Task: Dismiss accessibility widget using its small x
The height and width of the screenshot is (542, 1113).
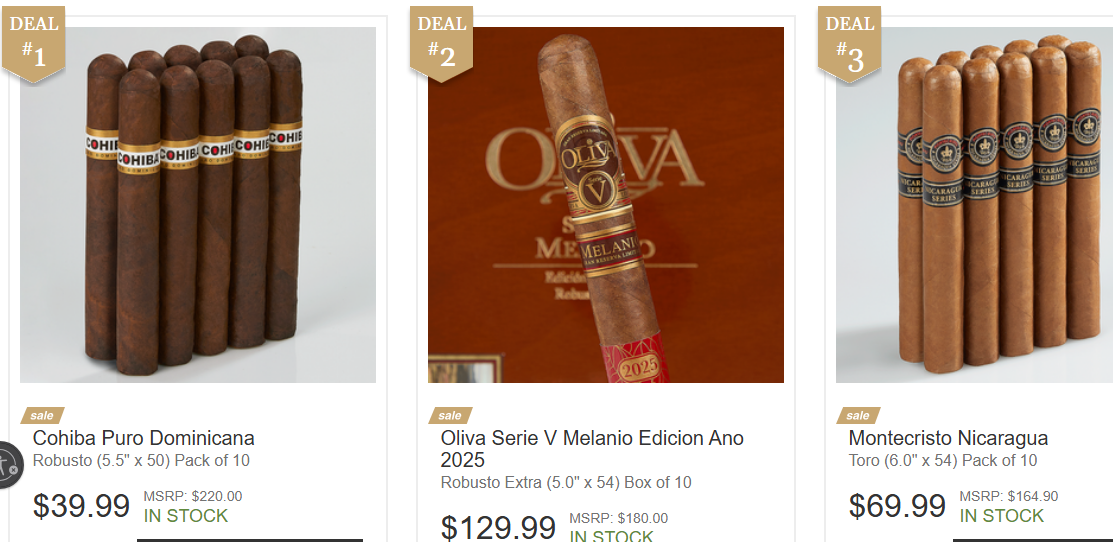Action: point(13,470)
